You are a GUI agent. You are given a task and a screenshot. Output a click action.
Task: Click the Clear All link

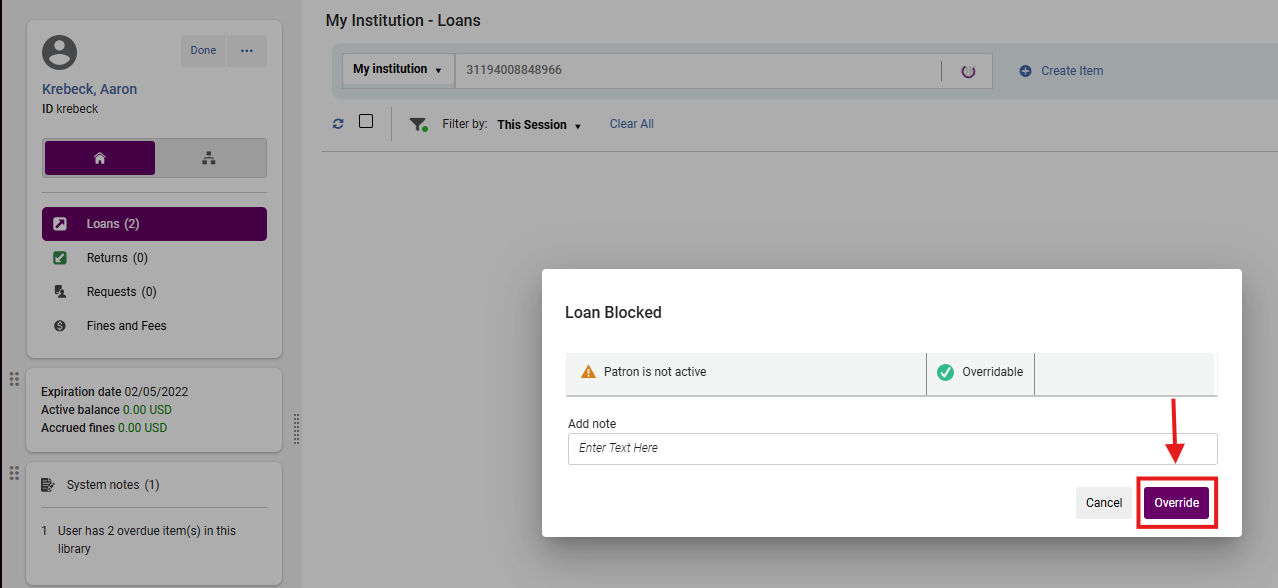coord(631,124)
